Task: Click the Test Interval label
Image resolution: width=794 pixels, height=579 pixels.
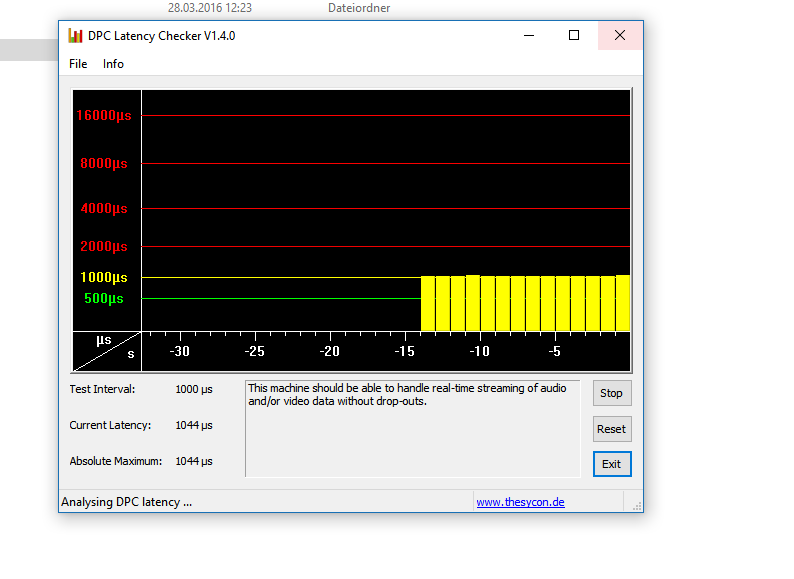Action: click(102, 389)
